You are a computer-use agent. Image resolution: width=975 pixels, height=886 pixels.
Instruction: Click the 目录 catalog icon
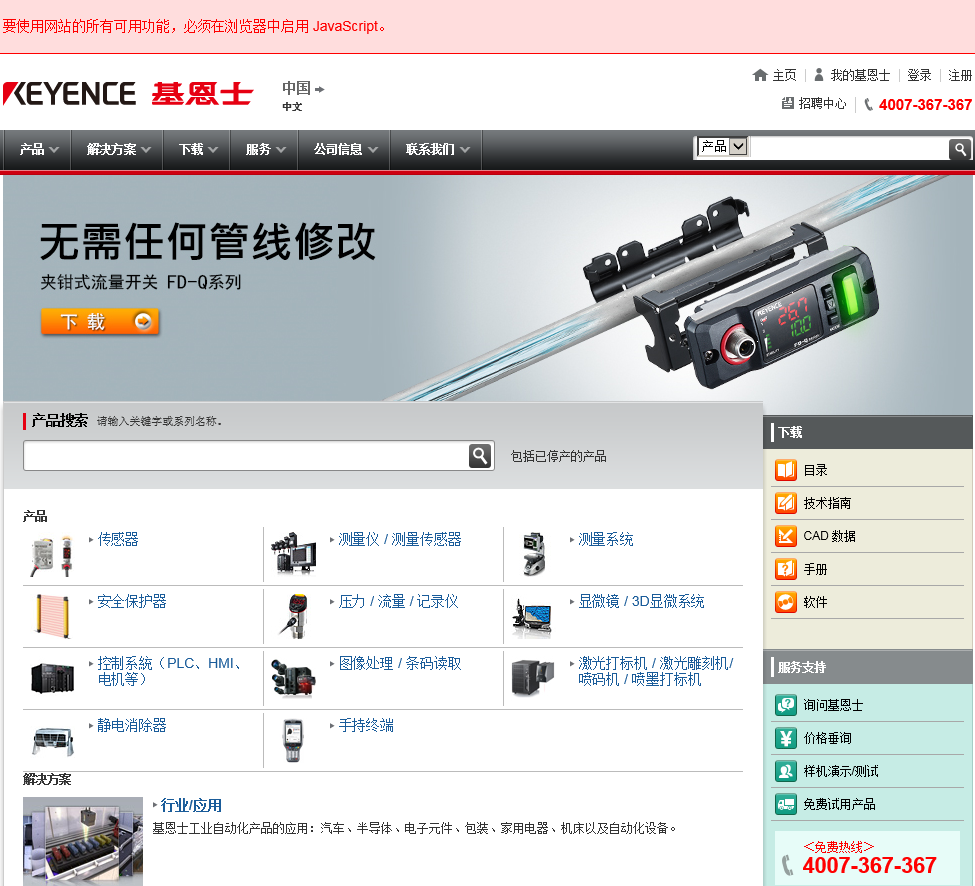click(786, 470)
